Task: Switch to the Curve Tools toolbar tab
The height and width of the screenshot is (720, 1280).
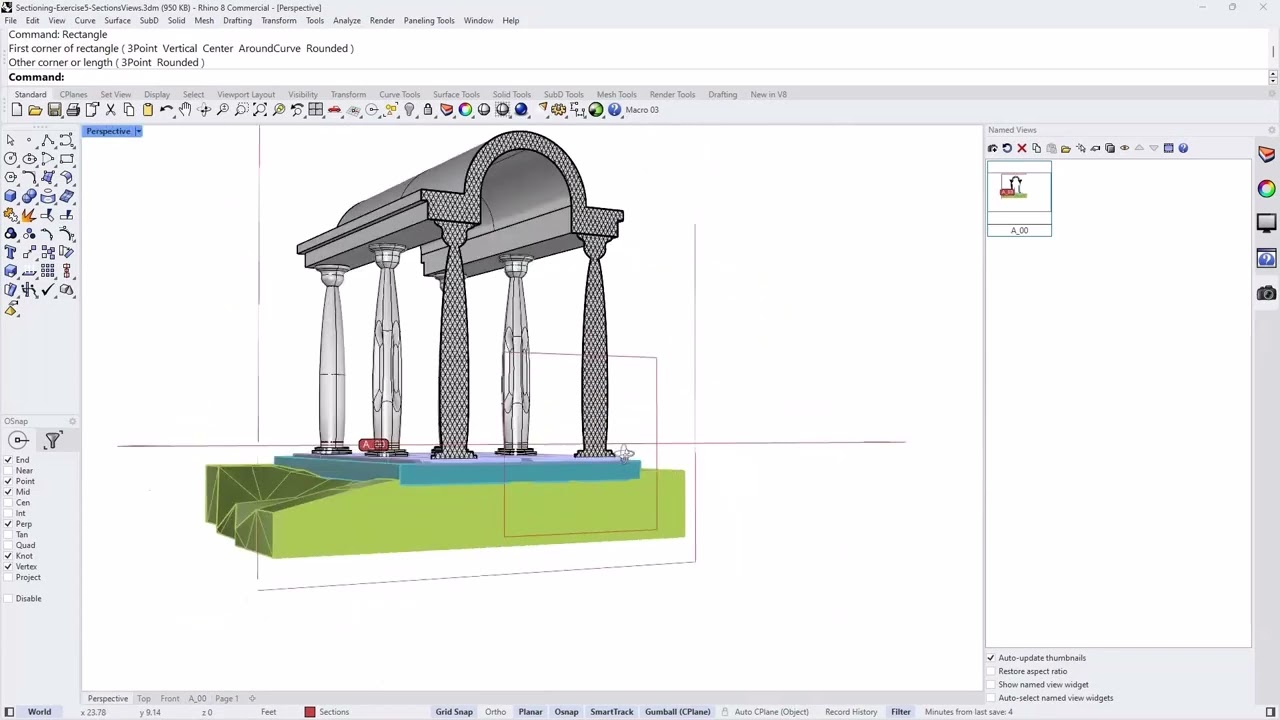Action: point(399,95)
